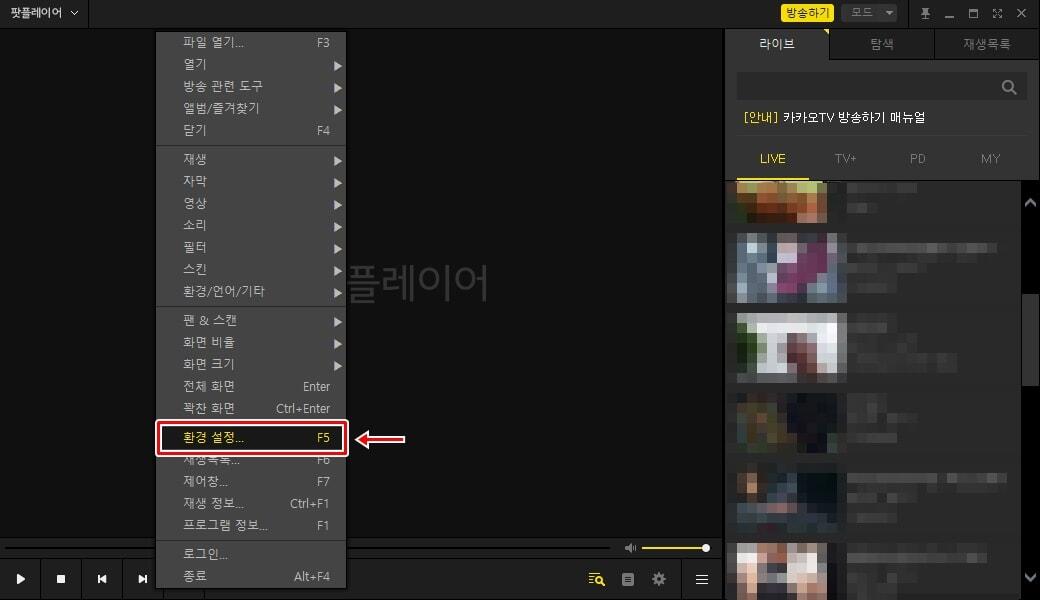Screen dimensions: 1040x600
Task: Click the Stop button
Action: [x=61, y=579]
